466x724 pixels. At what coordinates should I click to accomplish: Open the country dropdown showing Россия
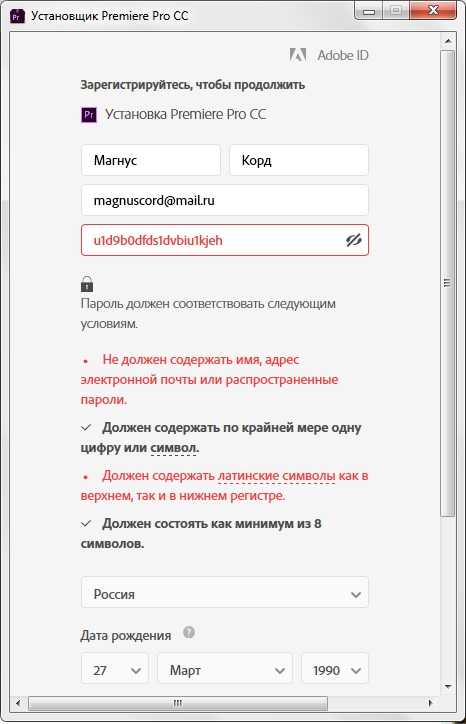(x=225, y=592)
